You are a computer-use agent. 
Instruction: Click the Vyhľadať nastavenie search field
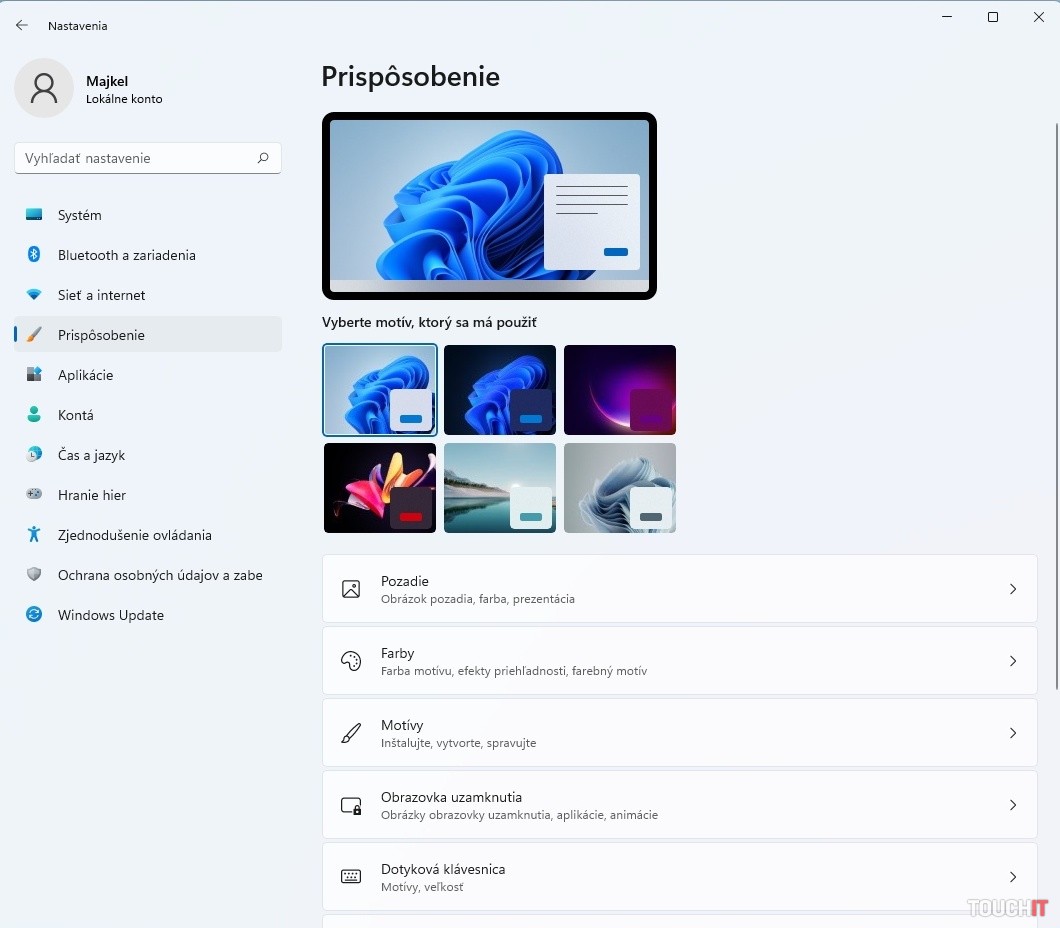[135, 158]
